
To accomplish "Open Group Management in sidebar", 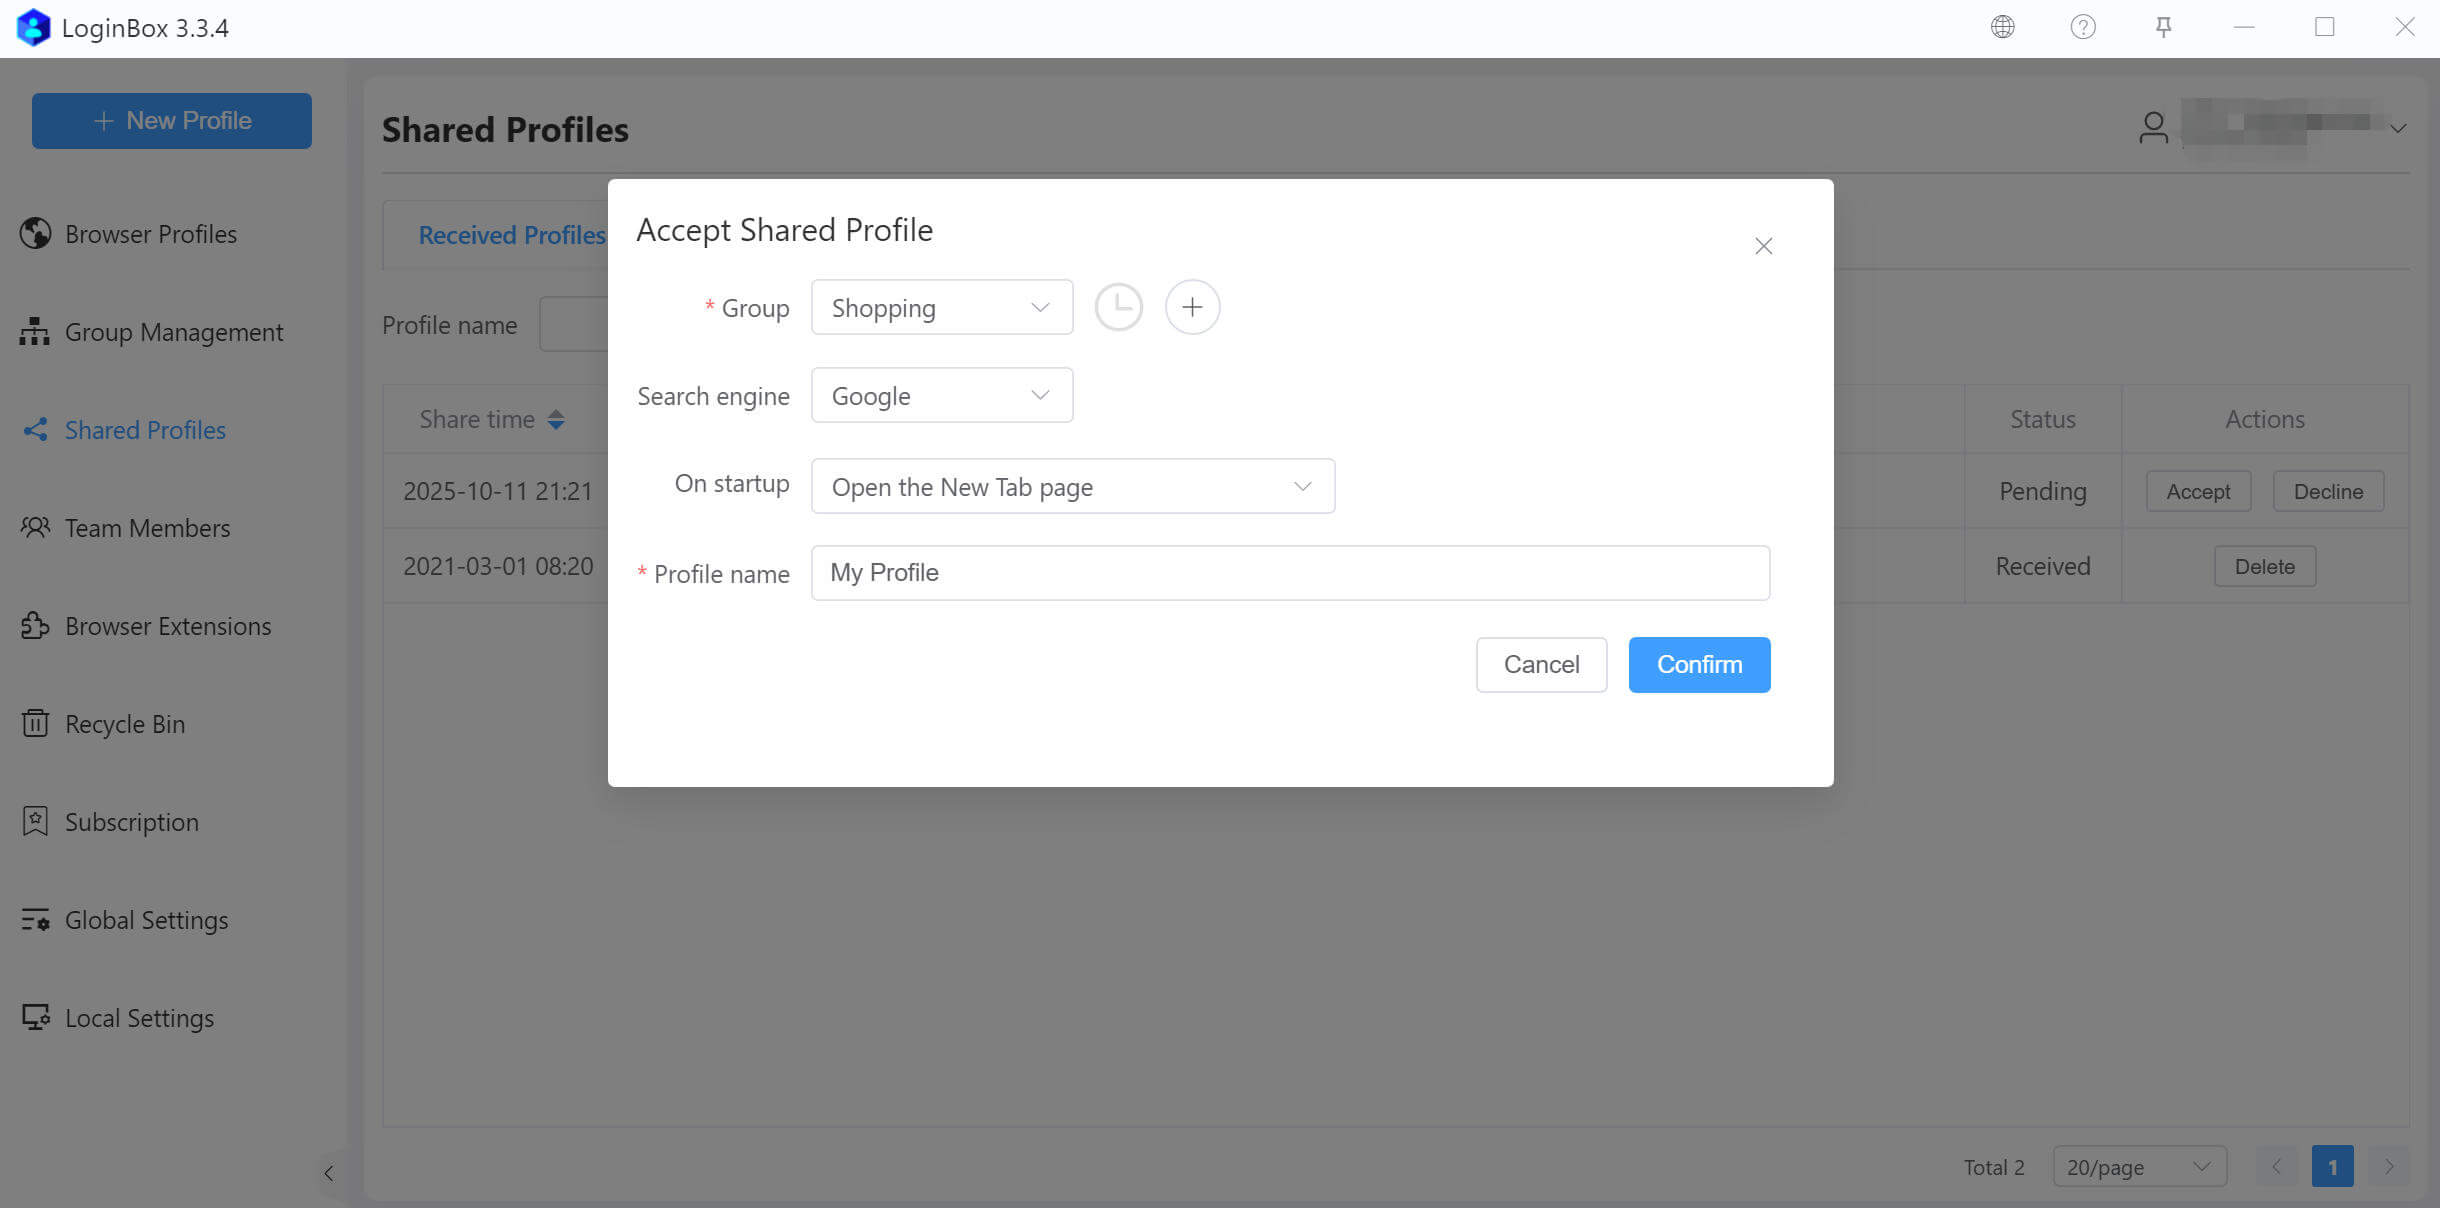I will point(173,332).
